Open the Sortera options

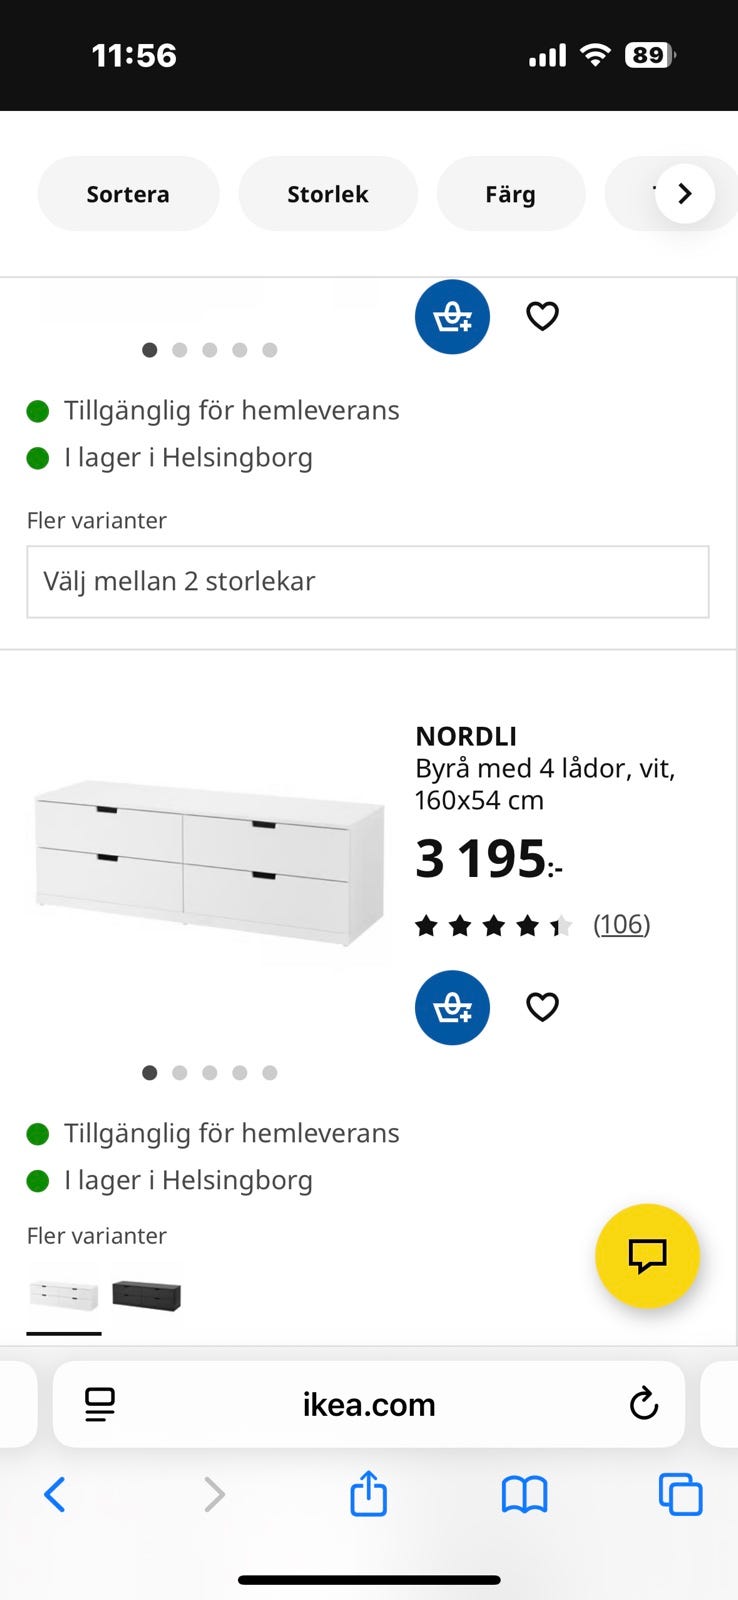[x=128, y=193]
